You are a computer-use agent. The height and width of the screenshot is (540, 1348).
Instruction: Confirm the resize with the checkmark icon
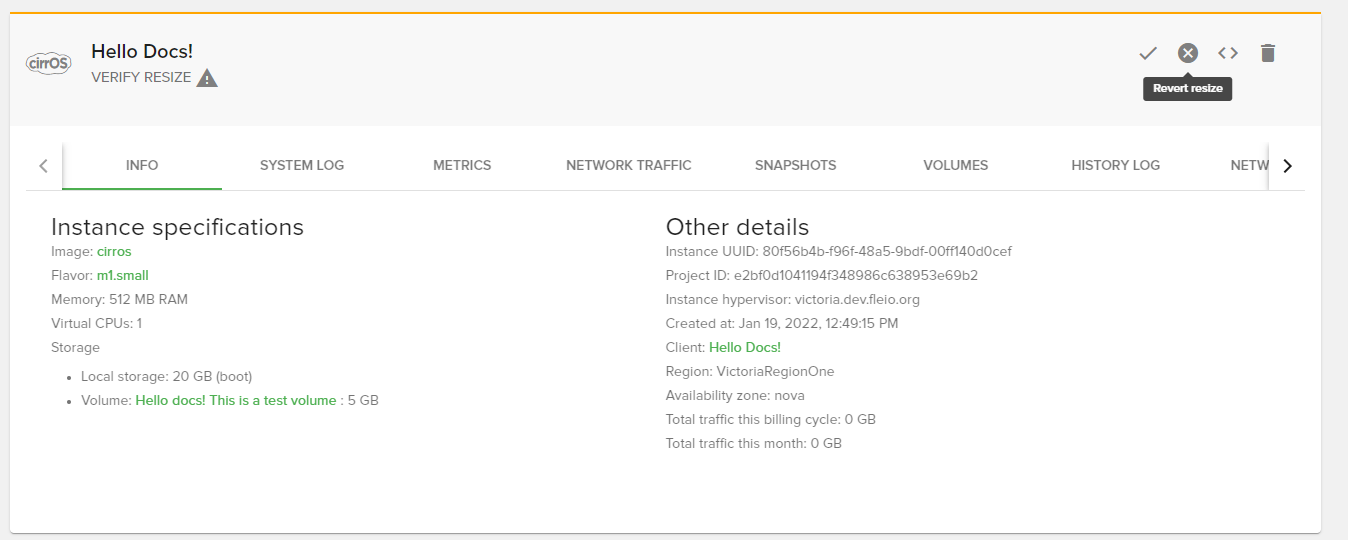click(1147, 53)
